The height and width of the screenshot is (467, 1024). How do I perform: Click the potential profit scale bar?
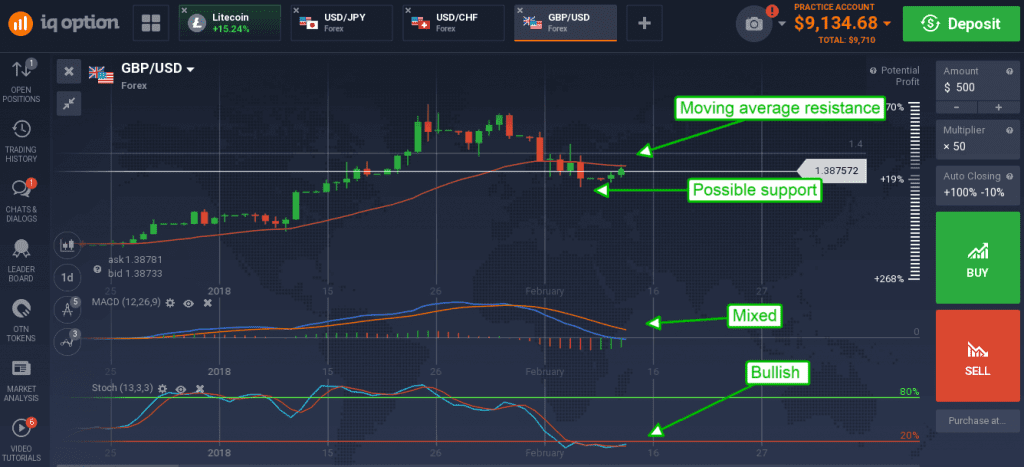(x=914, y=191)
